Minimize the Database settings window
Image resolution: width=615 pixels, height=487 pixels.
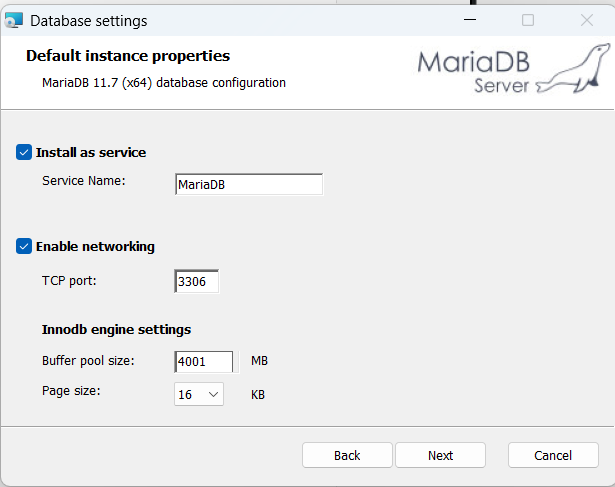[x=470, y=20]
